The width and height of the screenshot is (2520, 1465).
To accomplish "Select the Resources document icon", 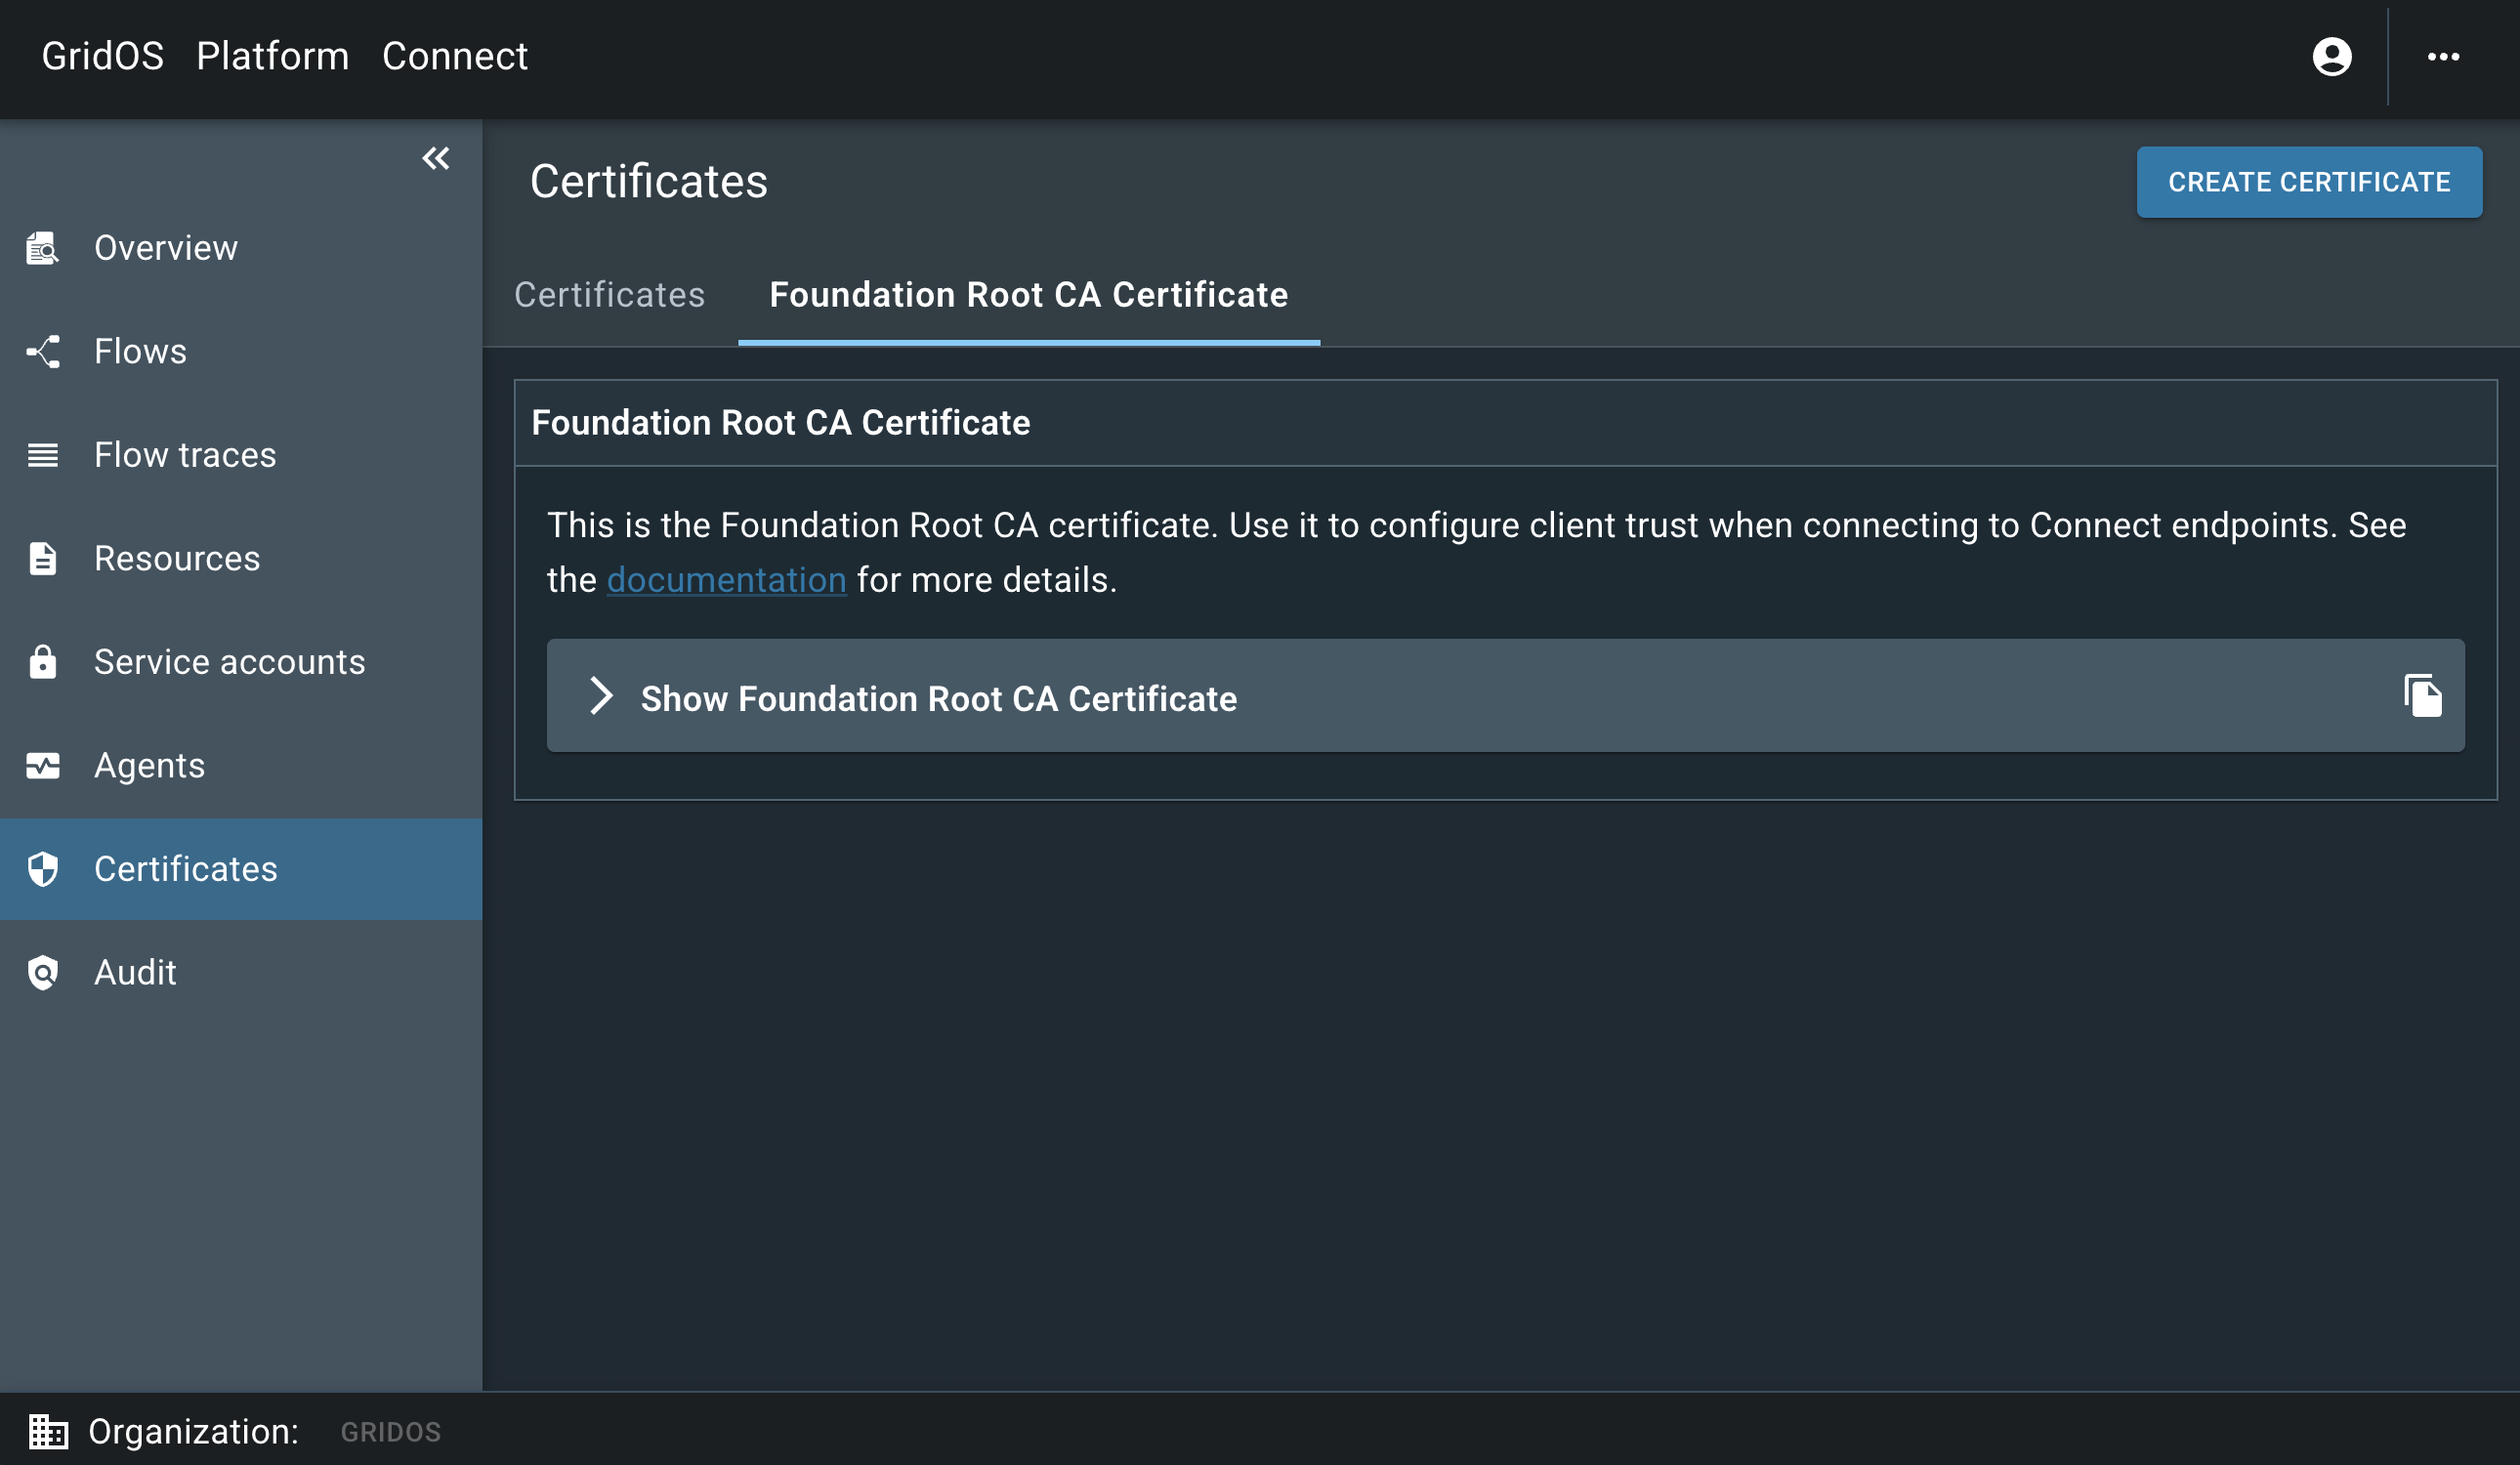I will point(42,558).
